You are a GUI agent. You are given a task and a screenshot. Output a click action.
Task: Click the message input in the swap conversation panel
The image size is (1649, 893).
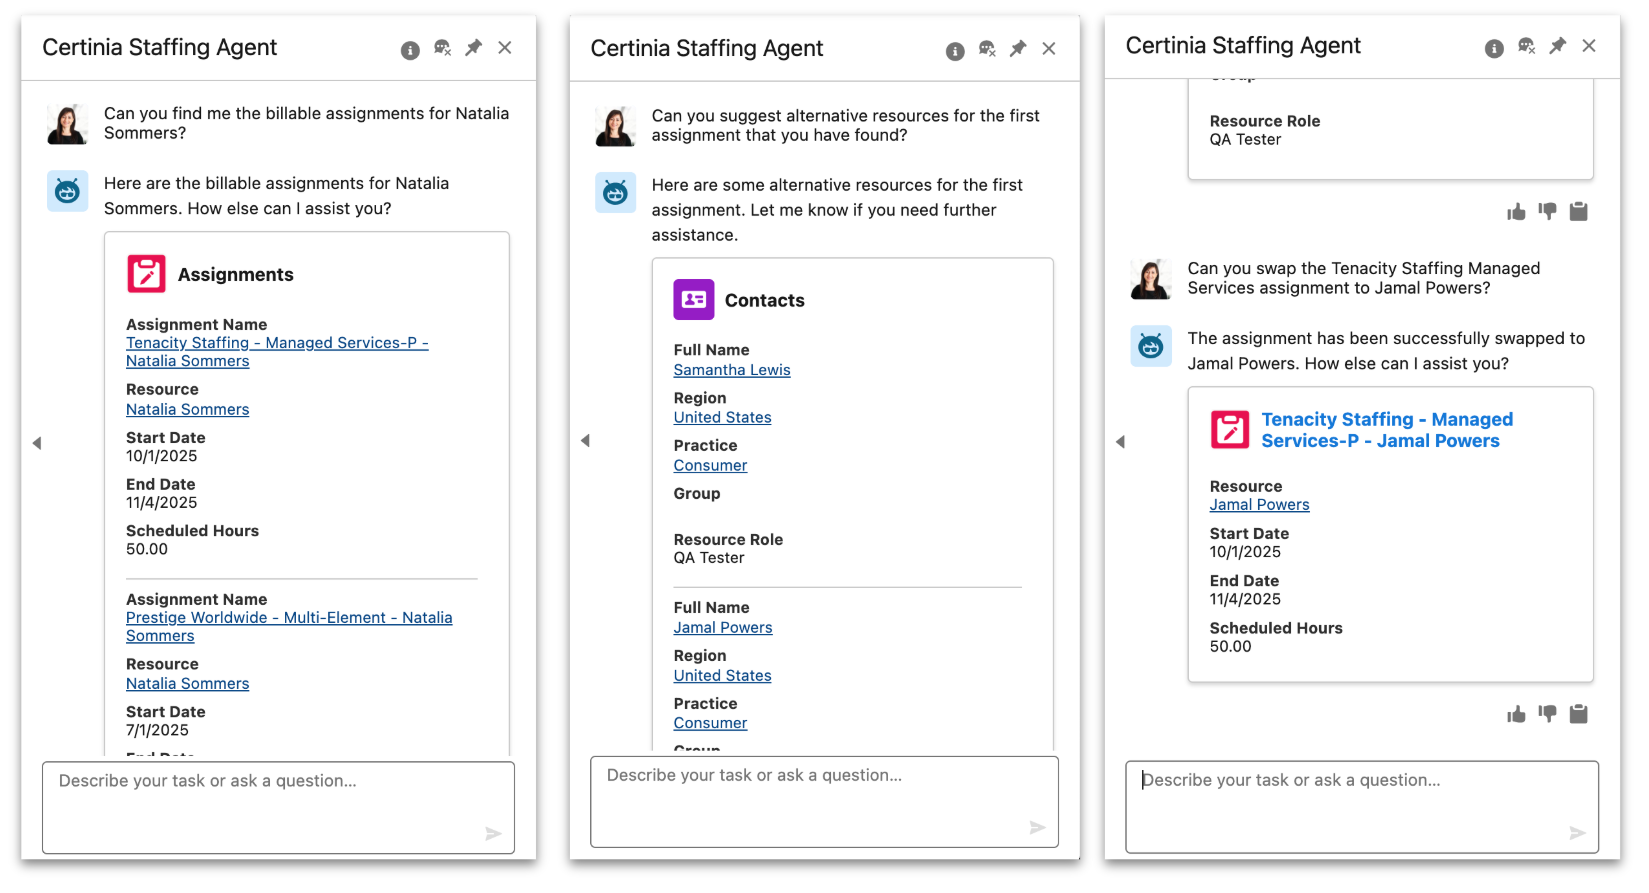point(1360,806)
